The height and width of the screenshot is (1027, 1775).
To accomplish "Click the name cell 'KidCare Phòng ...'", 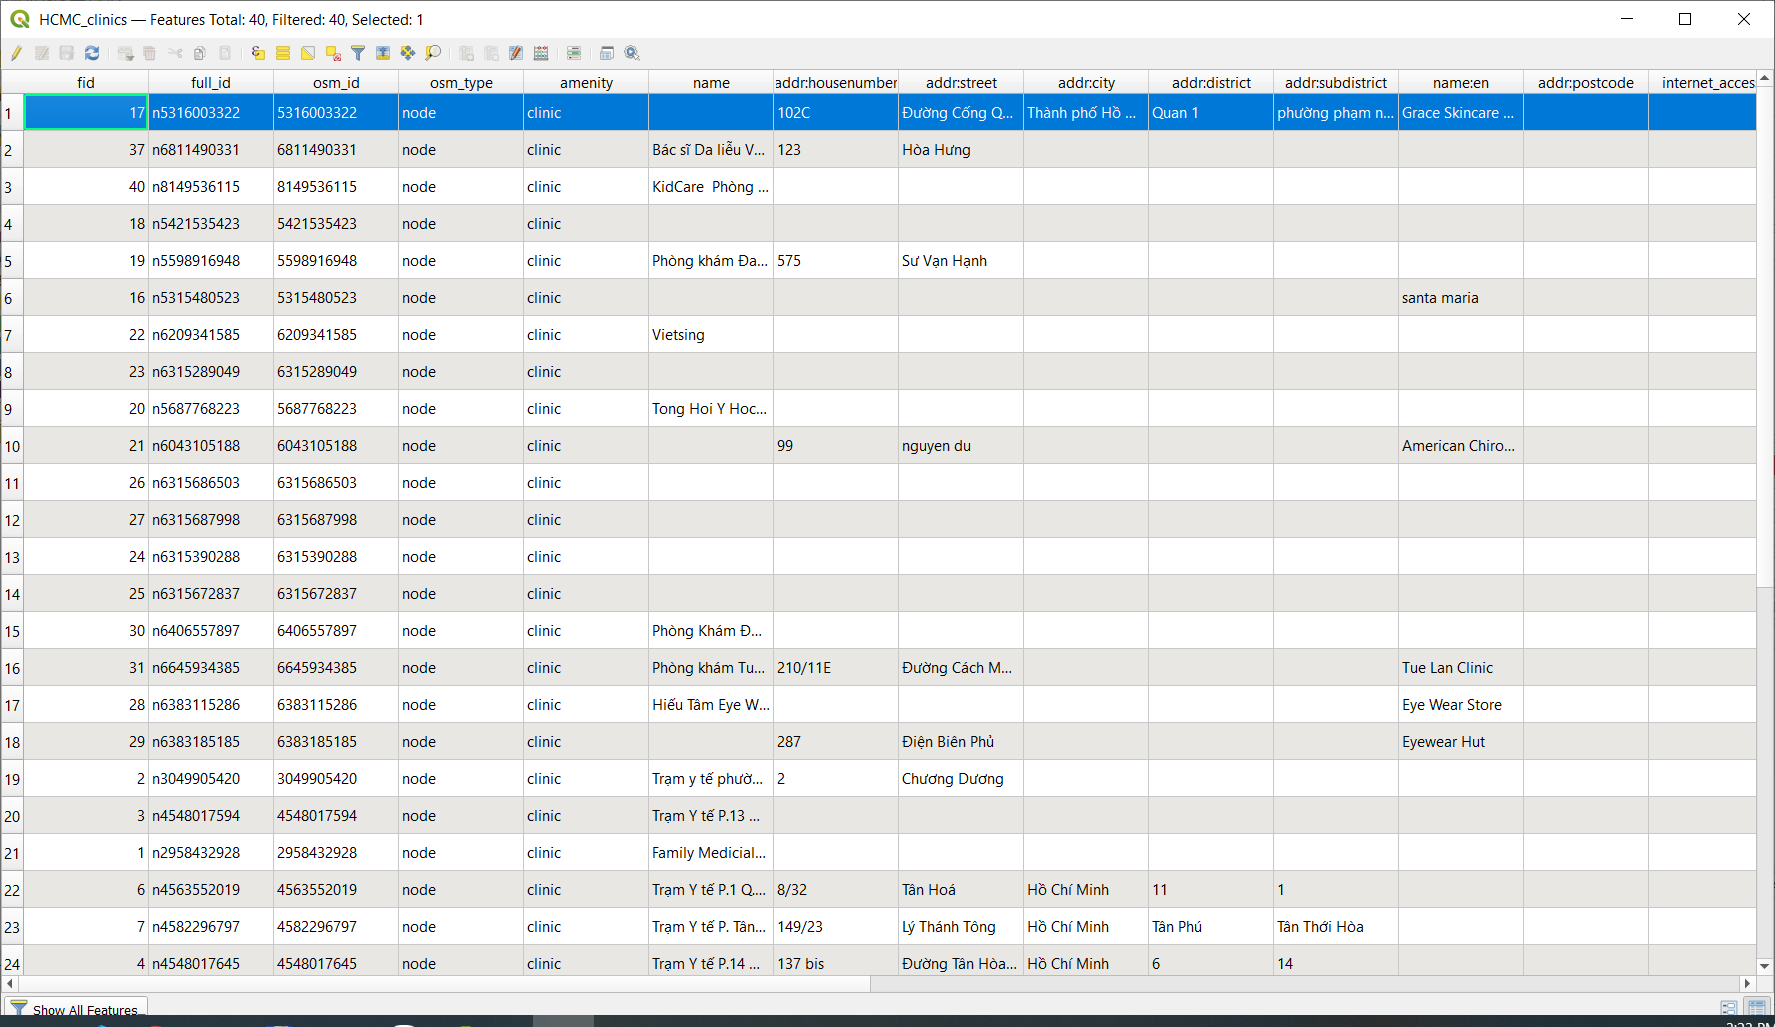I will click(x=711, y=187).
